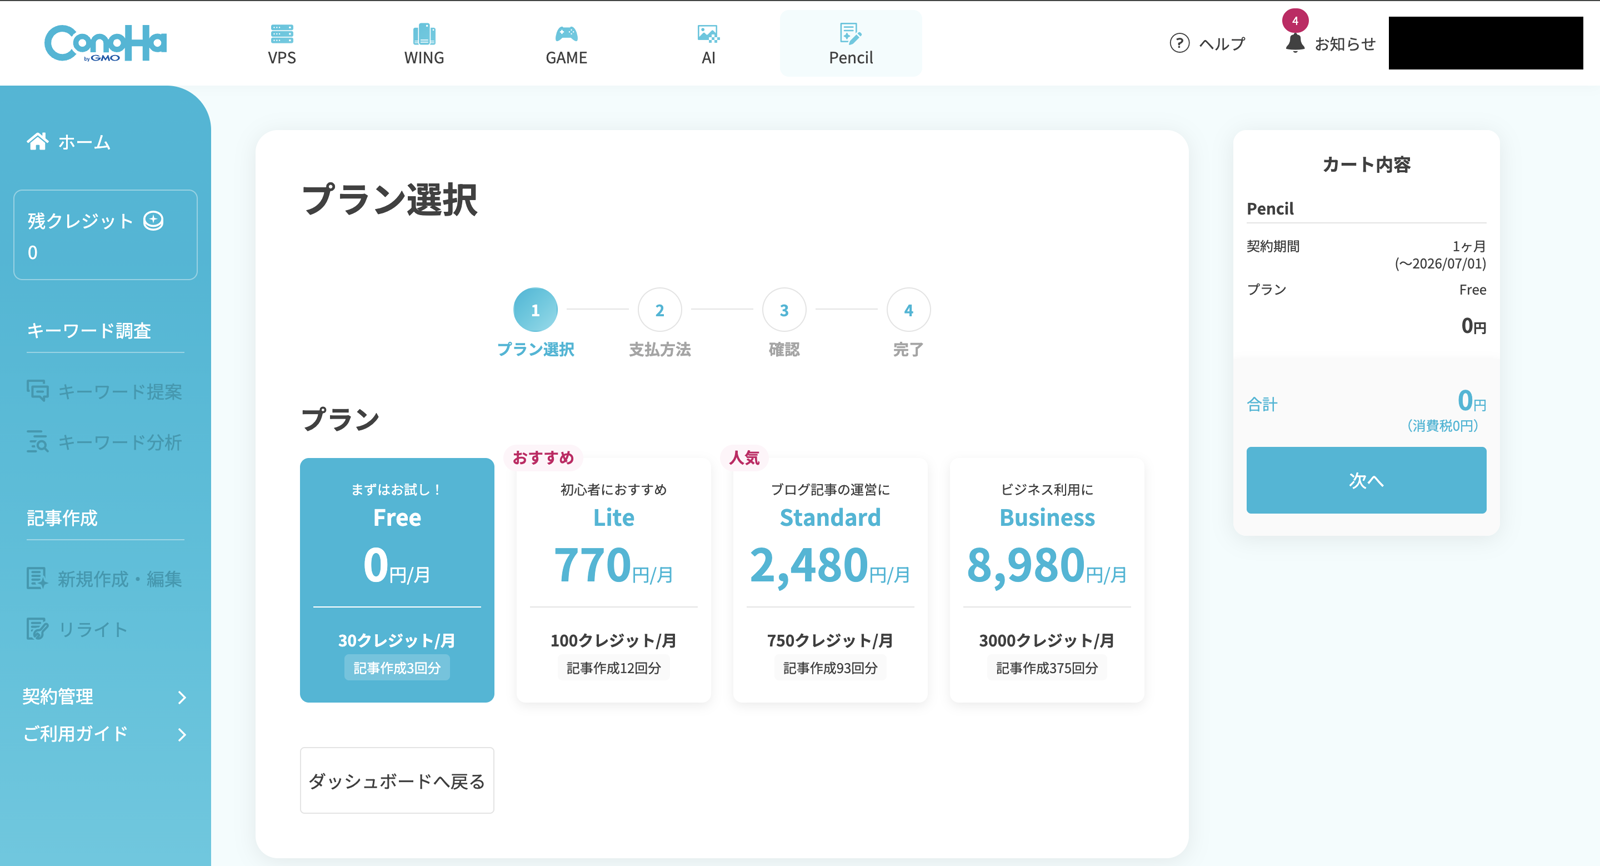Expand the 契約管理 menu chevron
The height and width of the screenshot is (866, 1600).
[182, 697]
